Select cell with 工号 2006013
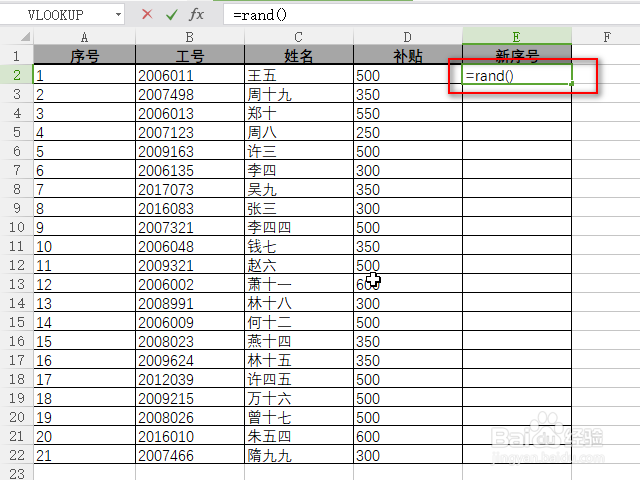Screen dimensions: 640x480 pyautogui.click(x=190, y=113)
